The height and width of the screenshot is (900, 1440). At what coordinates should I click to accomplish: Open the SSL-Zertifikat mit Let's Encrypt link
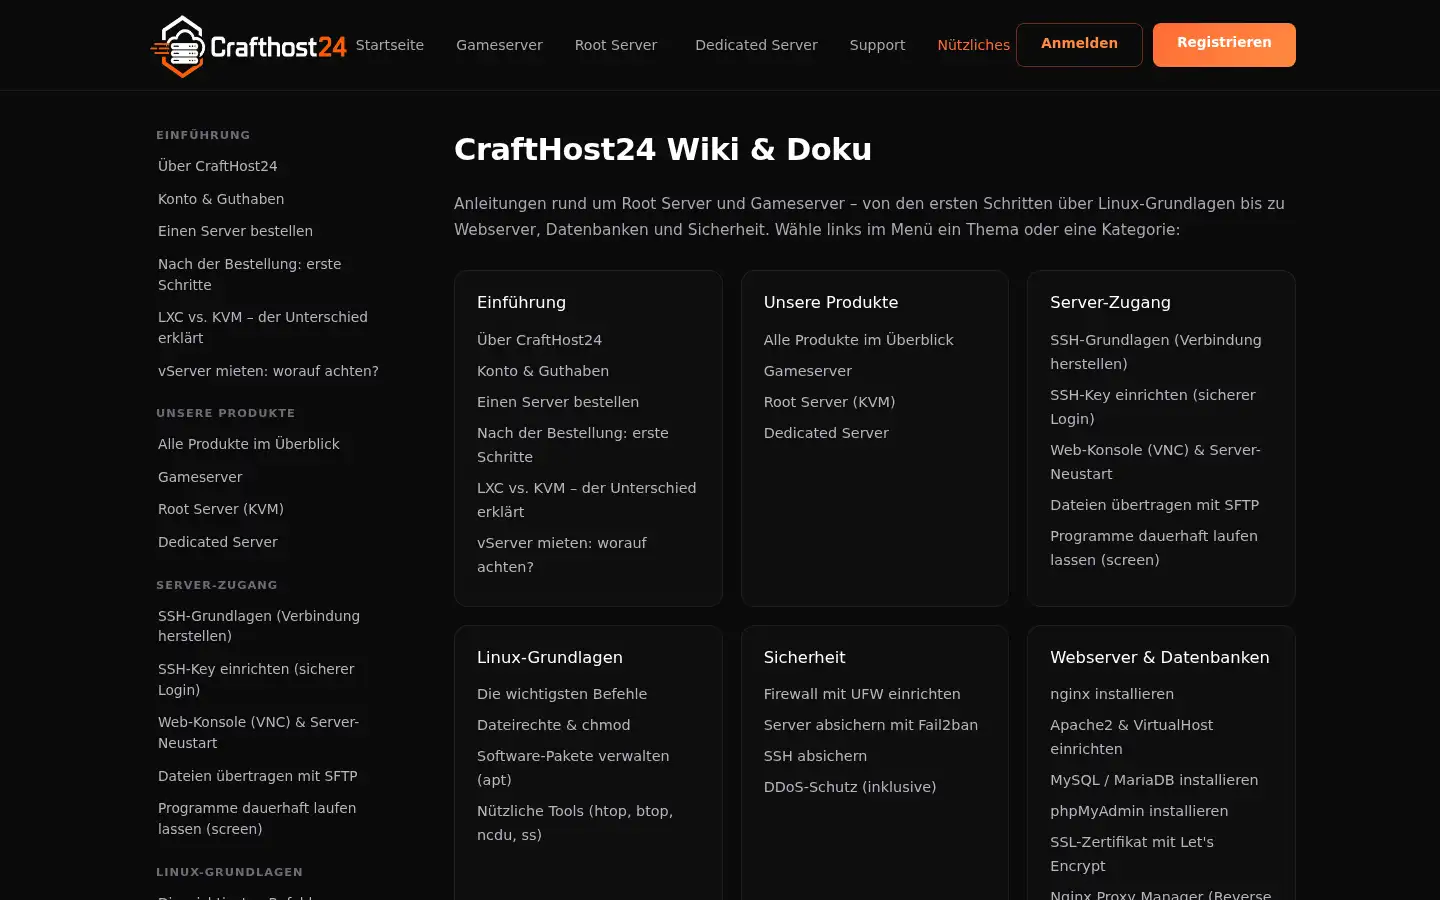click(x=1132, y=854)
